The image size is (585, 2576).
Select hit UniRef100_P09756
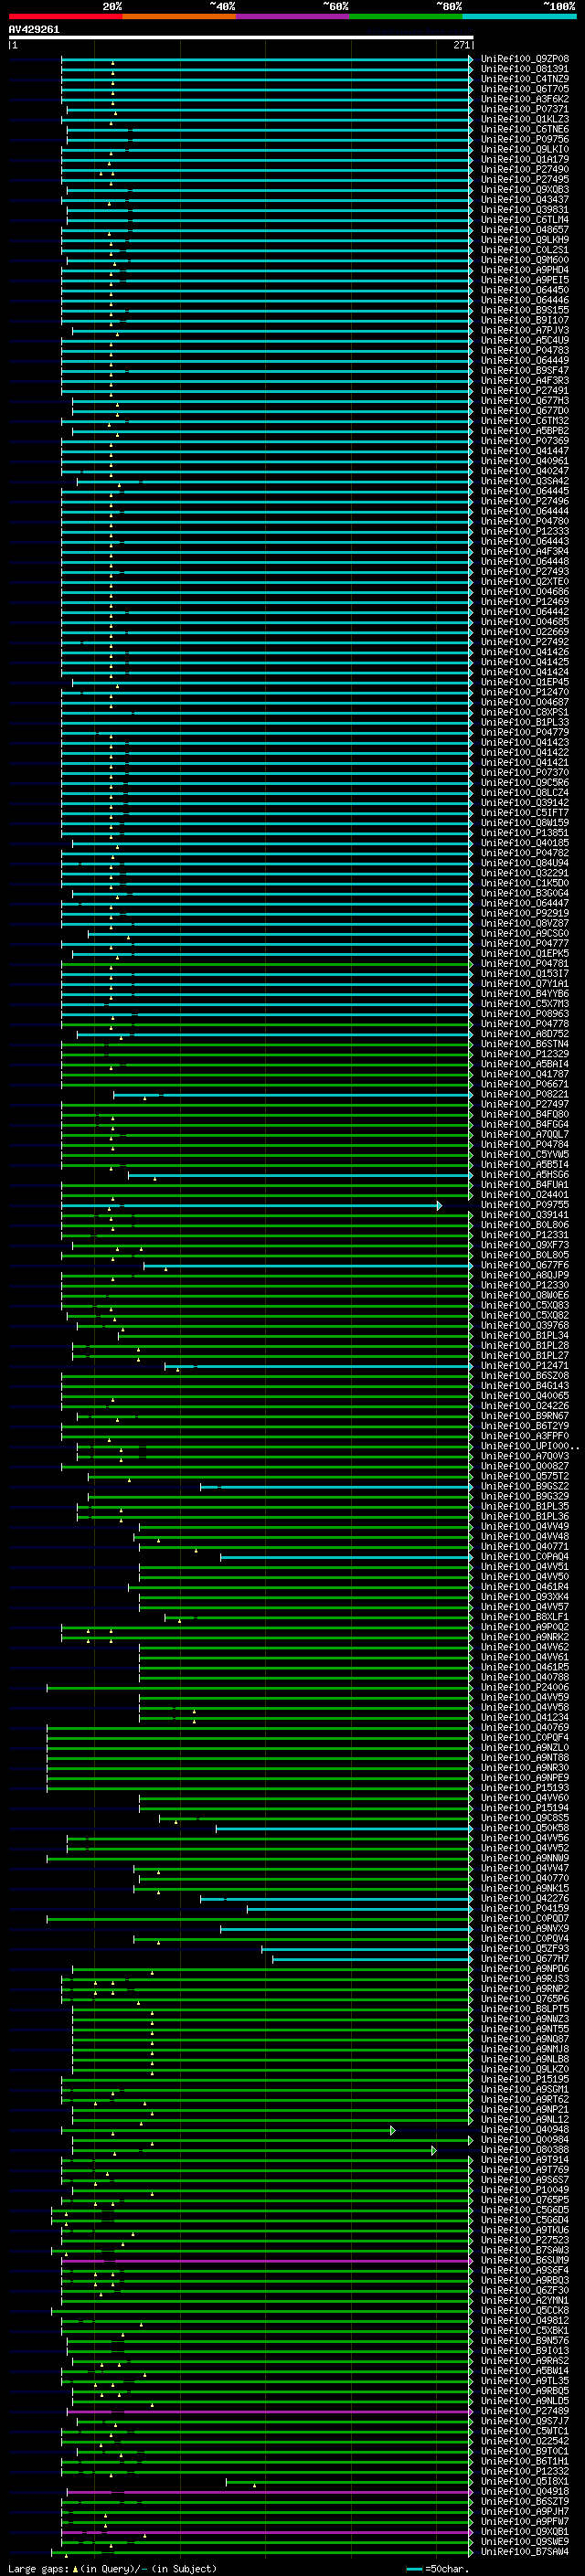click(x=525, y=139)
